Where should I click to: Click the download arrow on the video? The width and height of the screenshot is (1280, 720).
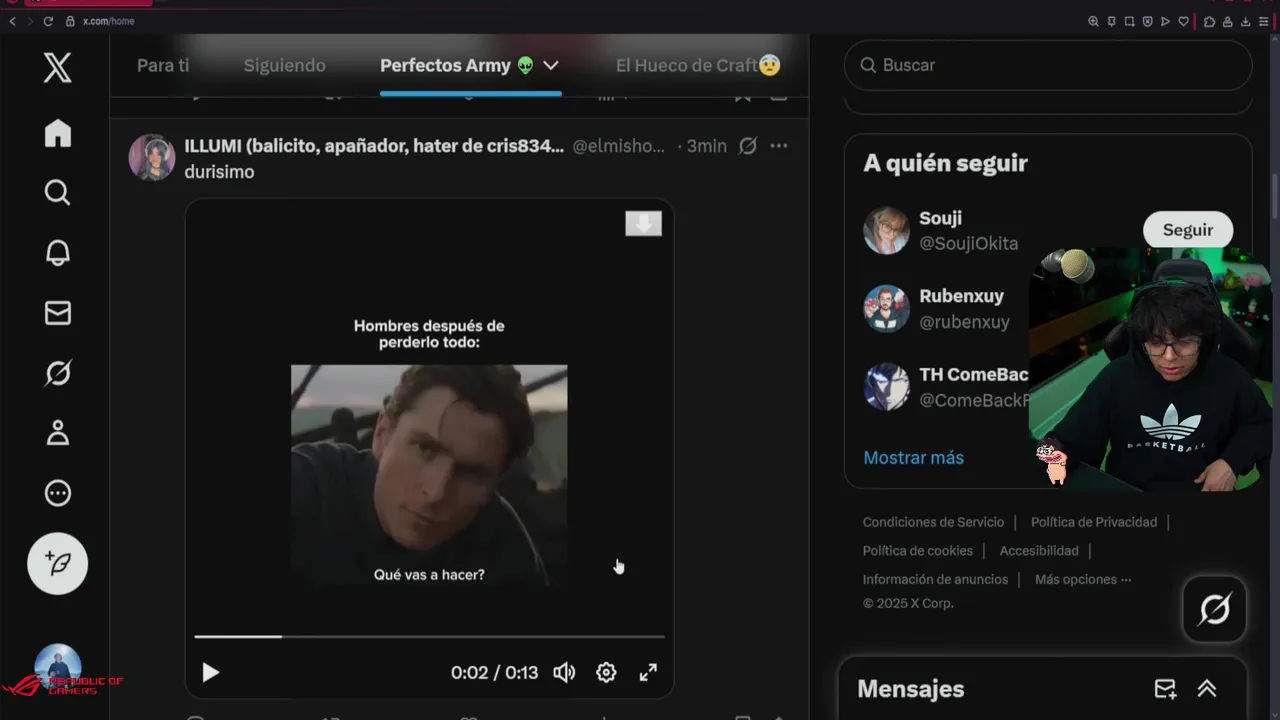coord(643,223)
